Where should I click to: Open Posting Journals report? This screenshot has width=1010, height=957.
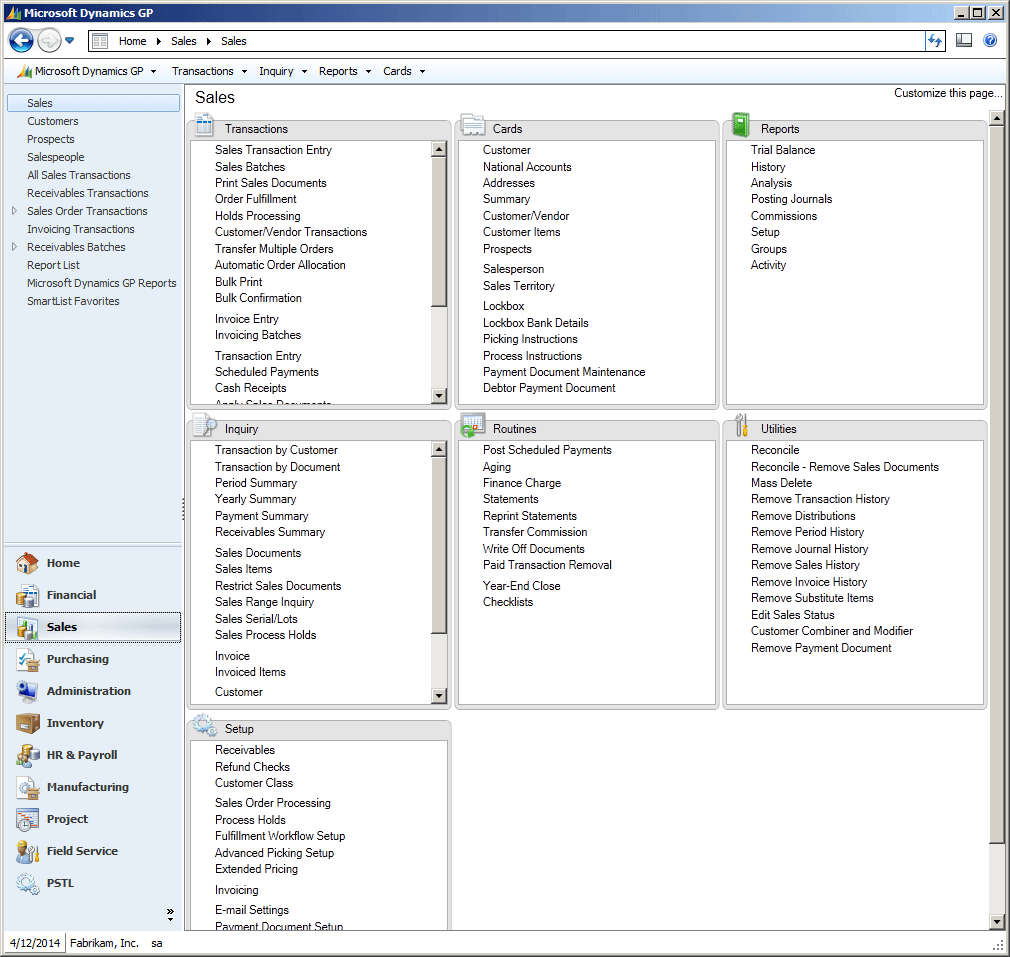[791, 200]
